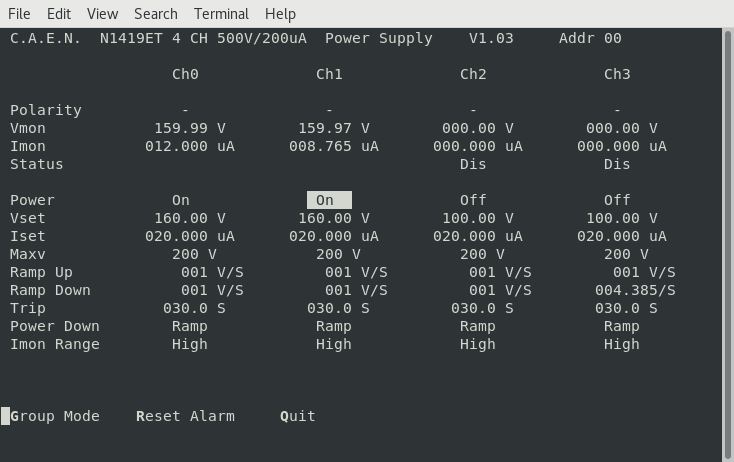This screenshot has width=734, height=462.
Task: Select Ch2 Iset value 020.000 uA
Action: point(478,236)
